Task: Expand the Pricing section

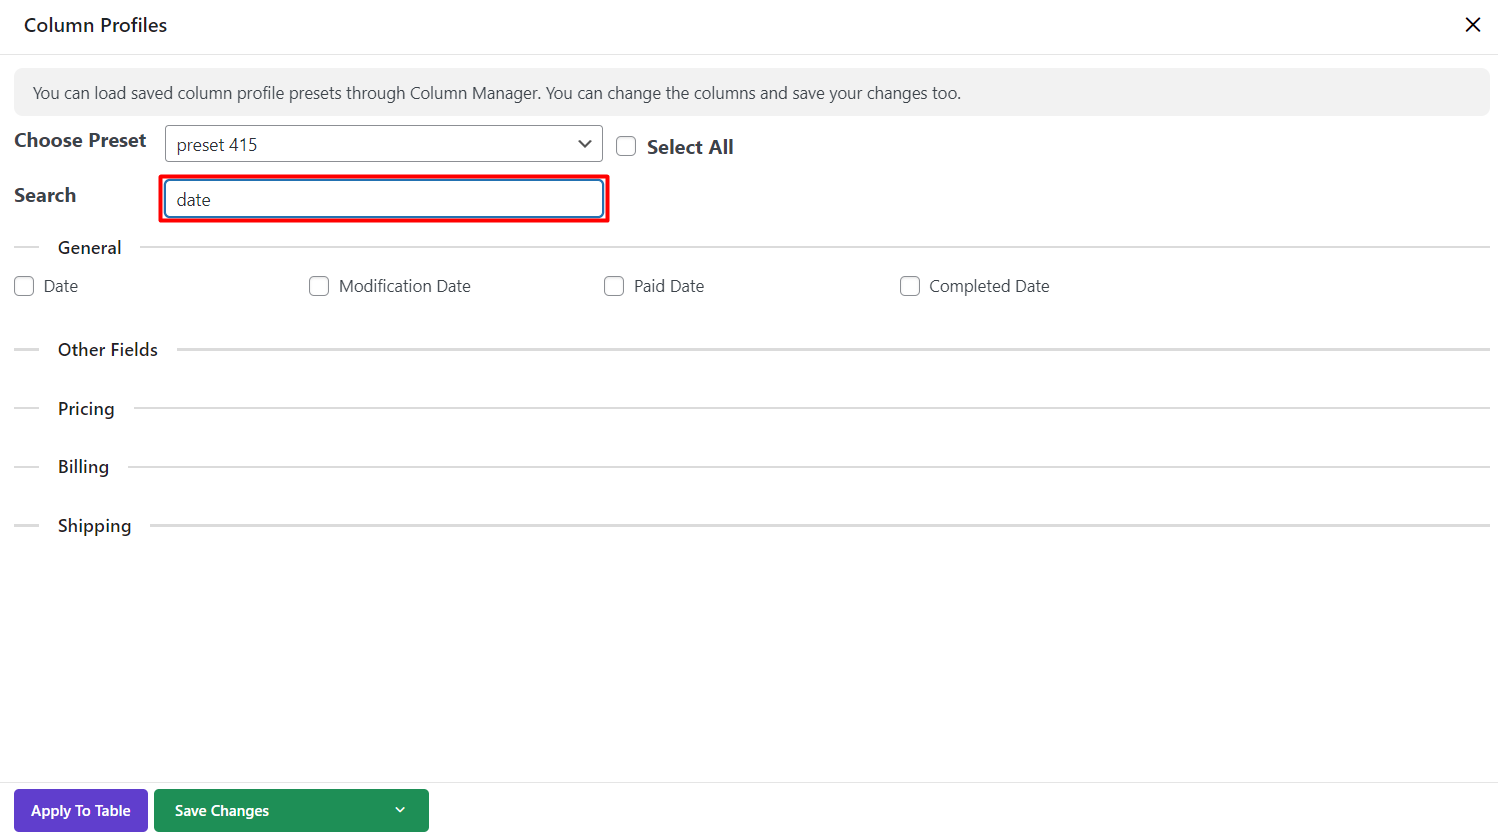Action: click(86, 409)
